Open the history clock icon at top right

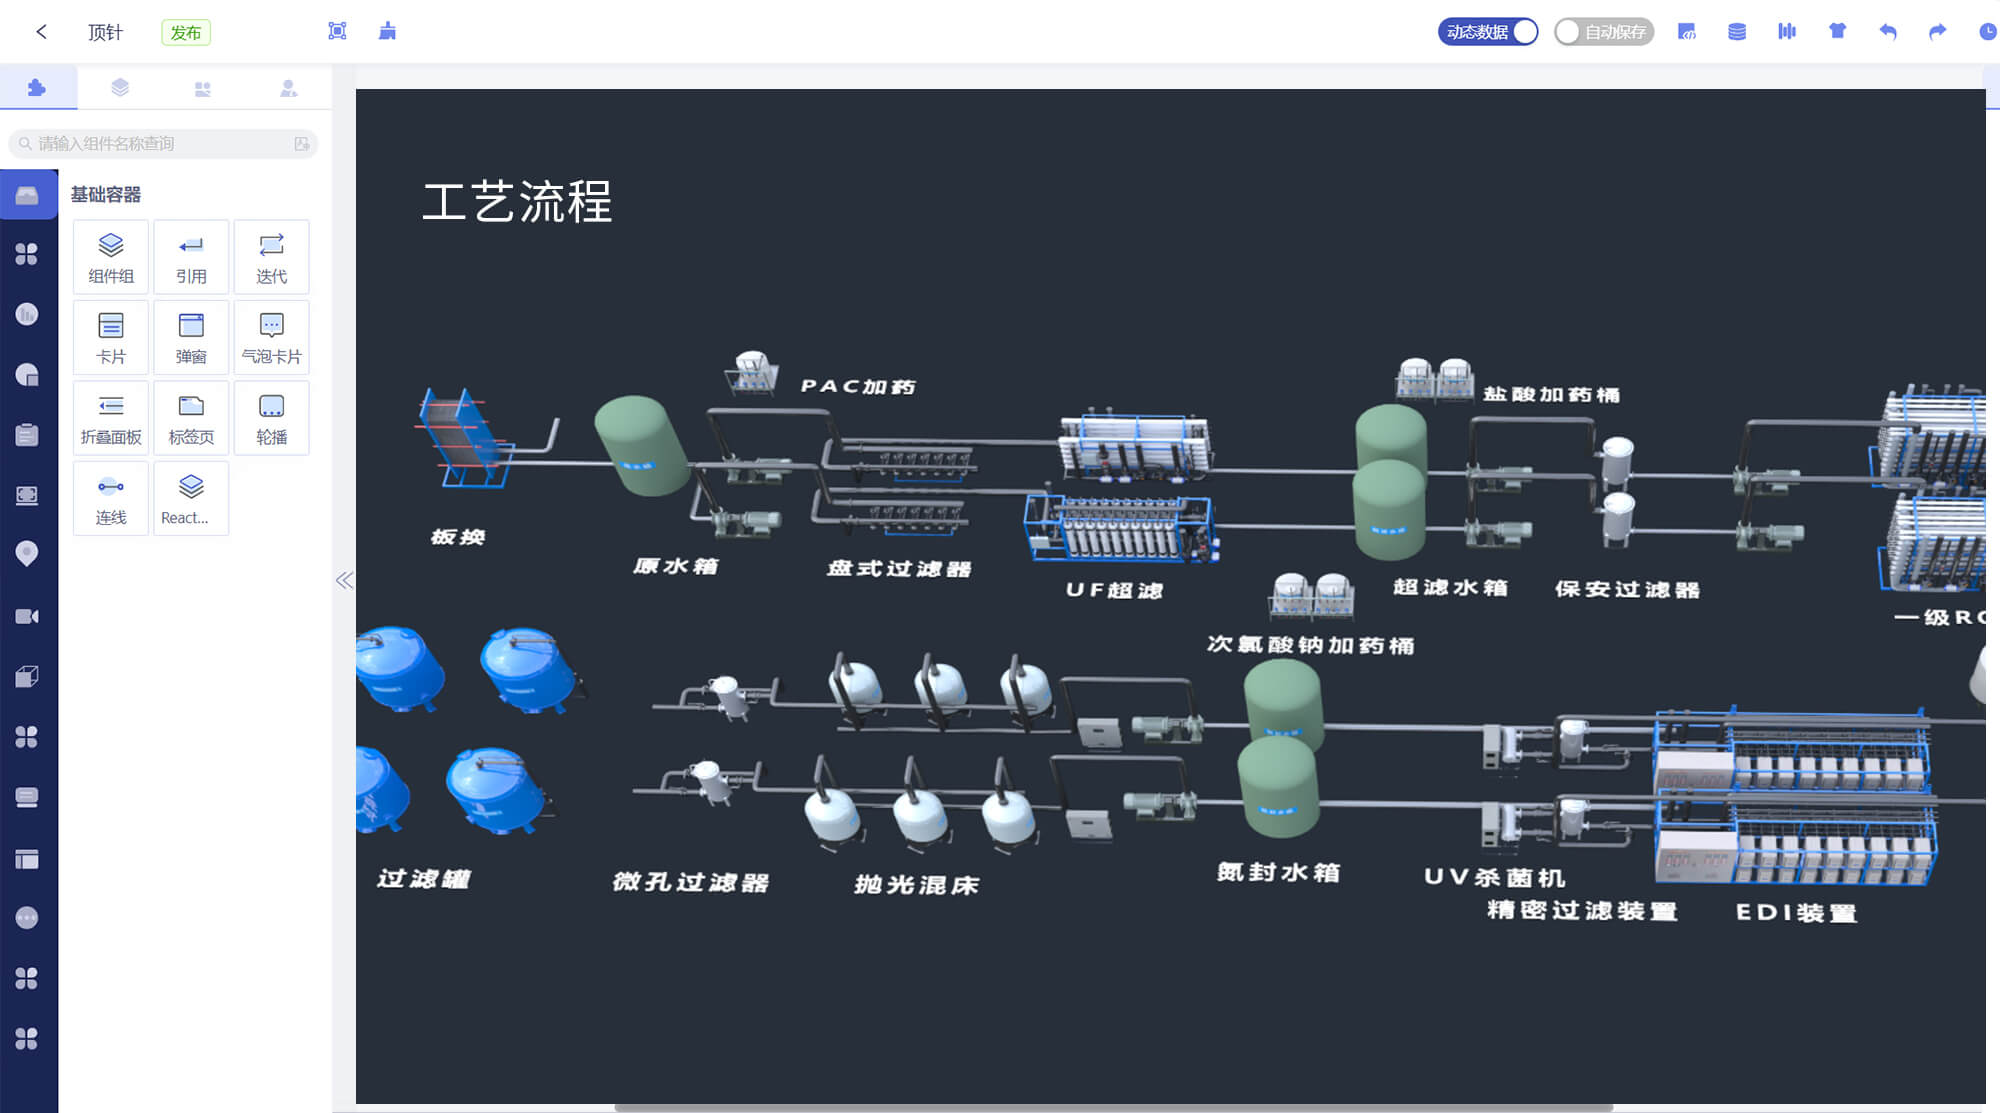pos(1986,31)
